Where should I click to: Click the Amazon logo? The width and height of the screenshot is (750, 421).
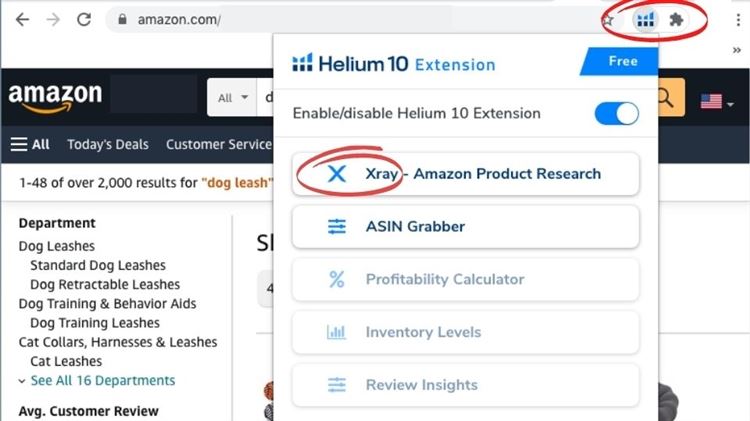tap(55, 96)
